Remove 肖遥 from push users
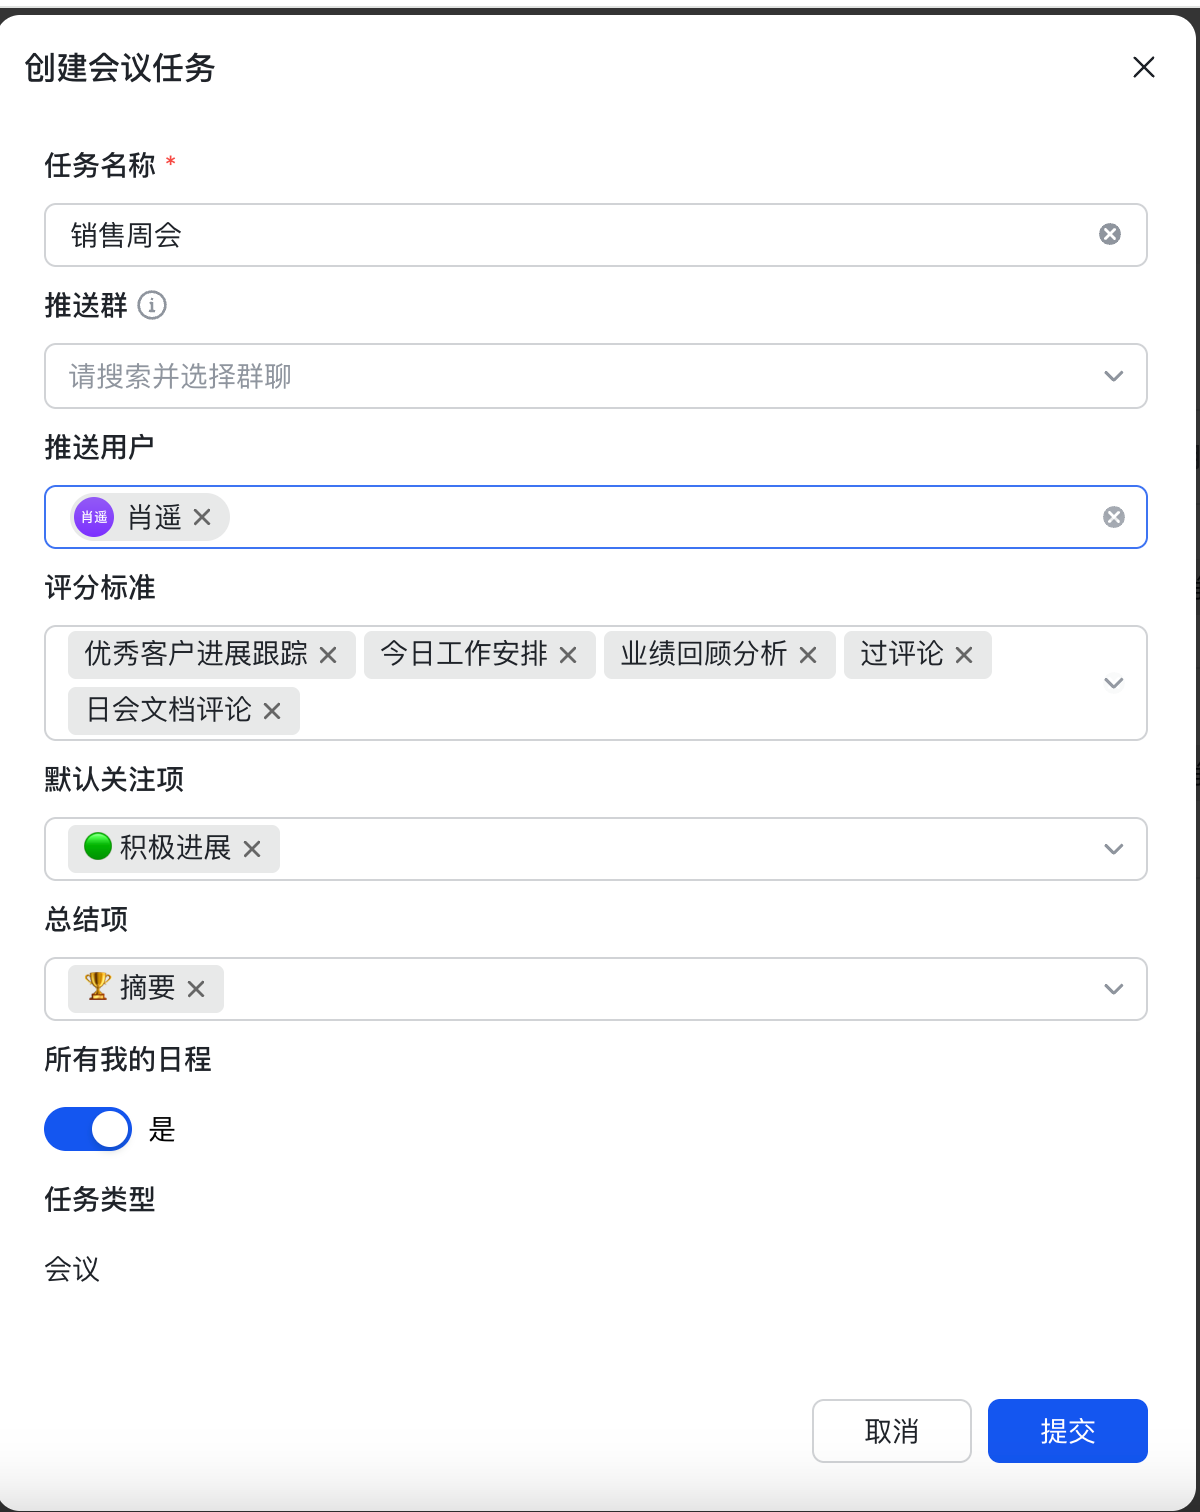The width and height of the screenshot is (1200, 1512). 202,517
